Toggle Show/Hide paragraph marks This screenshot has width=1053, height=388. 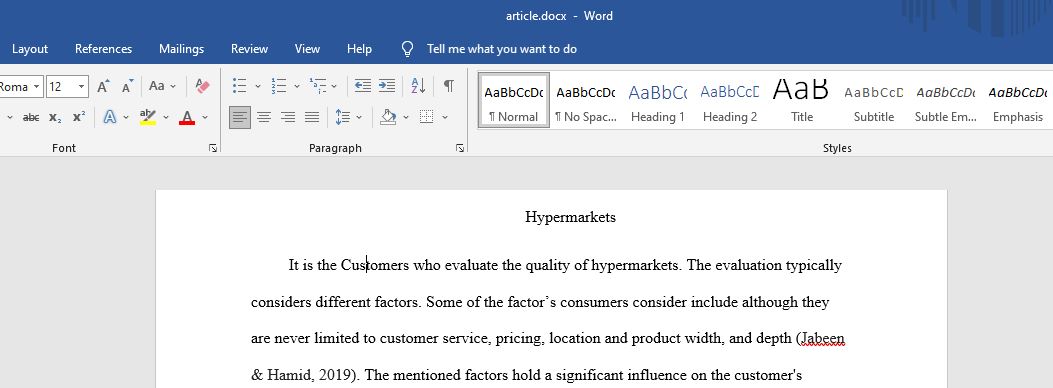coord(449,86)
